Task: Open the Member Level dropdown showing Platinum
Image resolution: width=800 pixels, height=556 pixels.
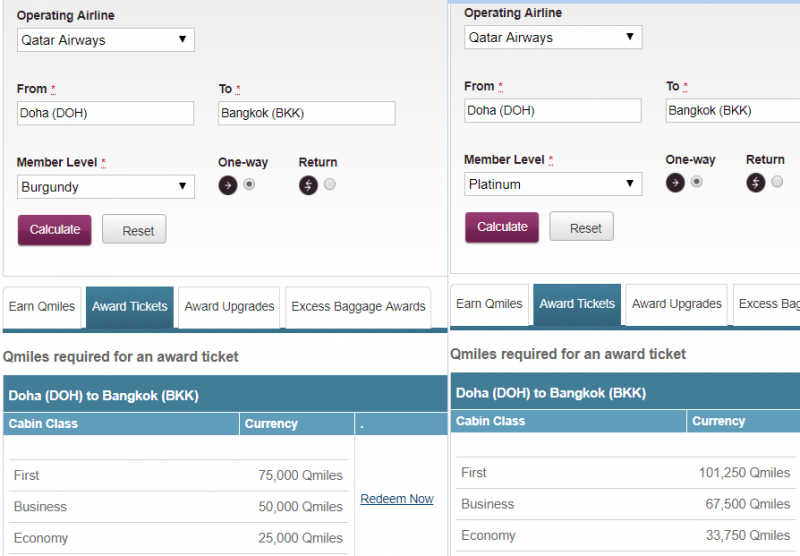Action: coord(553,184)
